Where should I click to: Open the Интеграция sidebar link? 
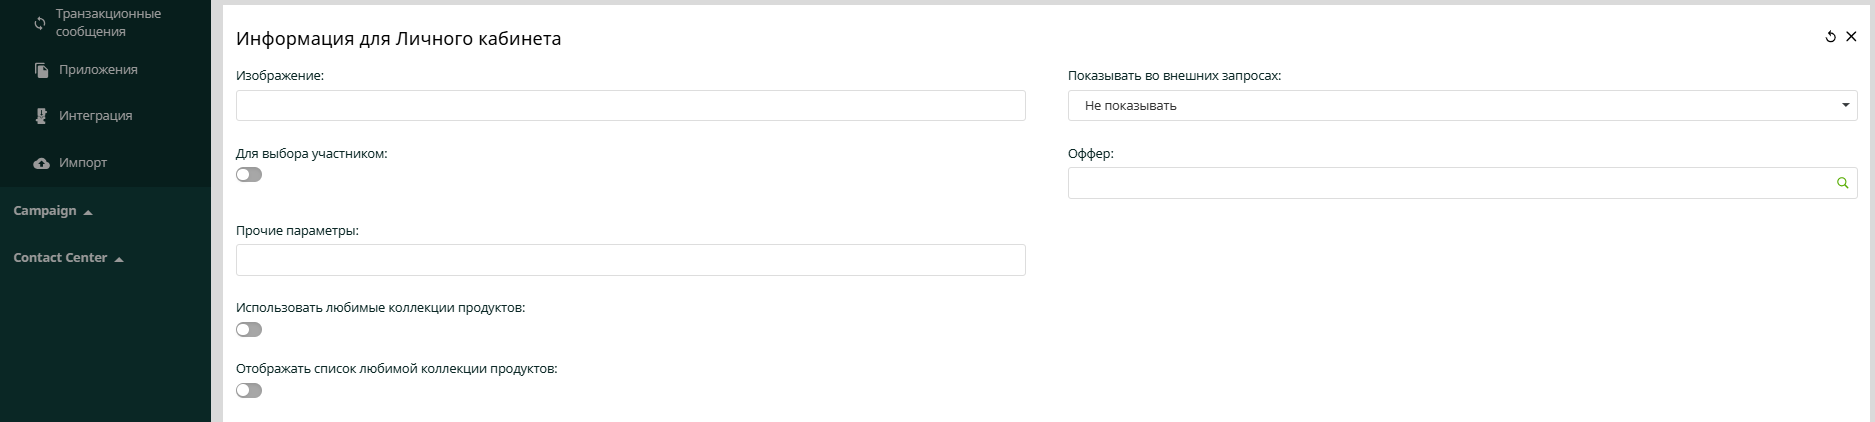pos(95,116)
